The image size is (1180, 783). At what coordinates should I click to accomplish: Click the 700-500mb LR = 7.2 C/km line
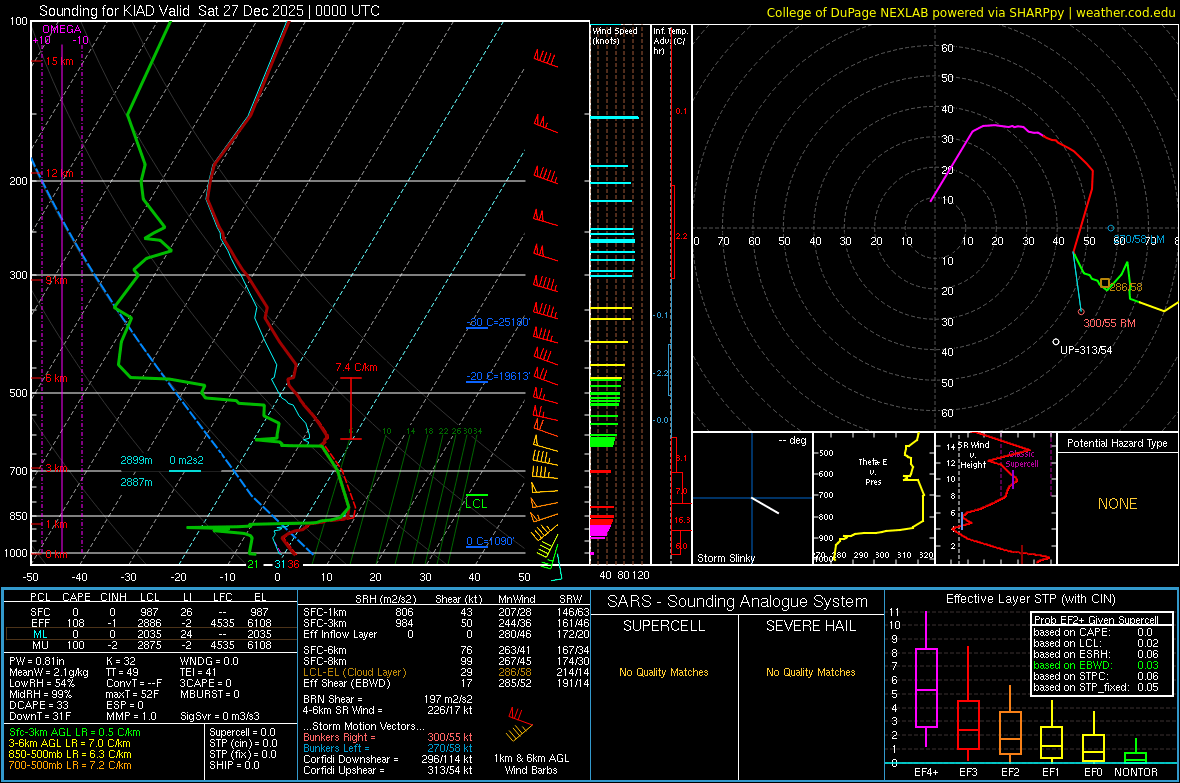[70, 765]
